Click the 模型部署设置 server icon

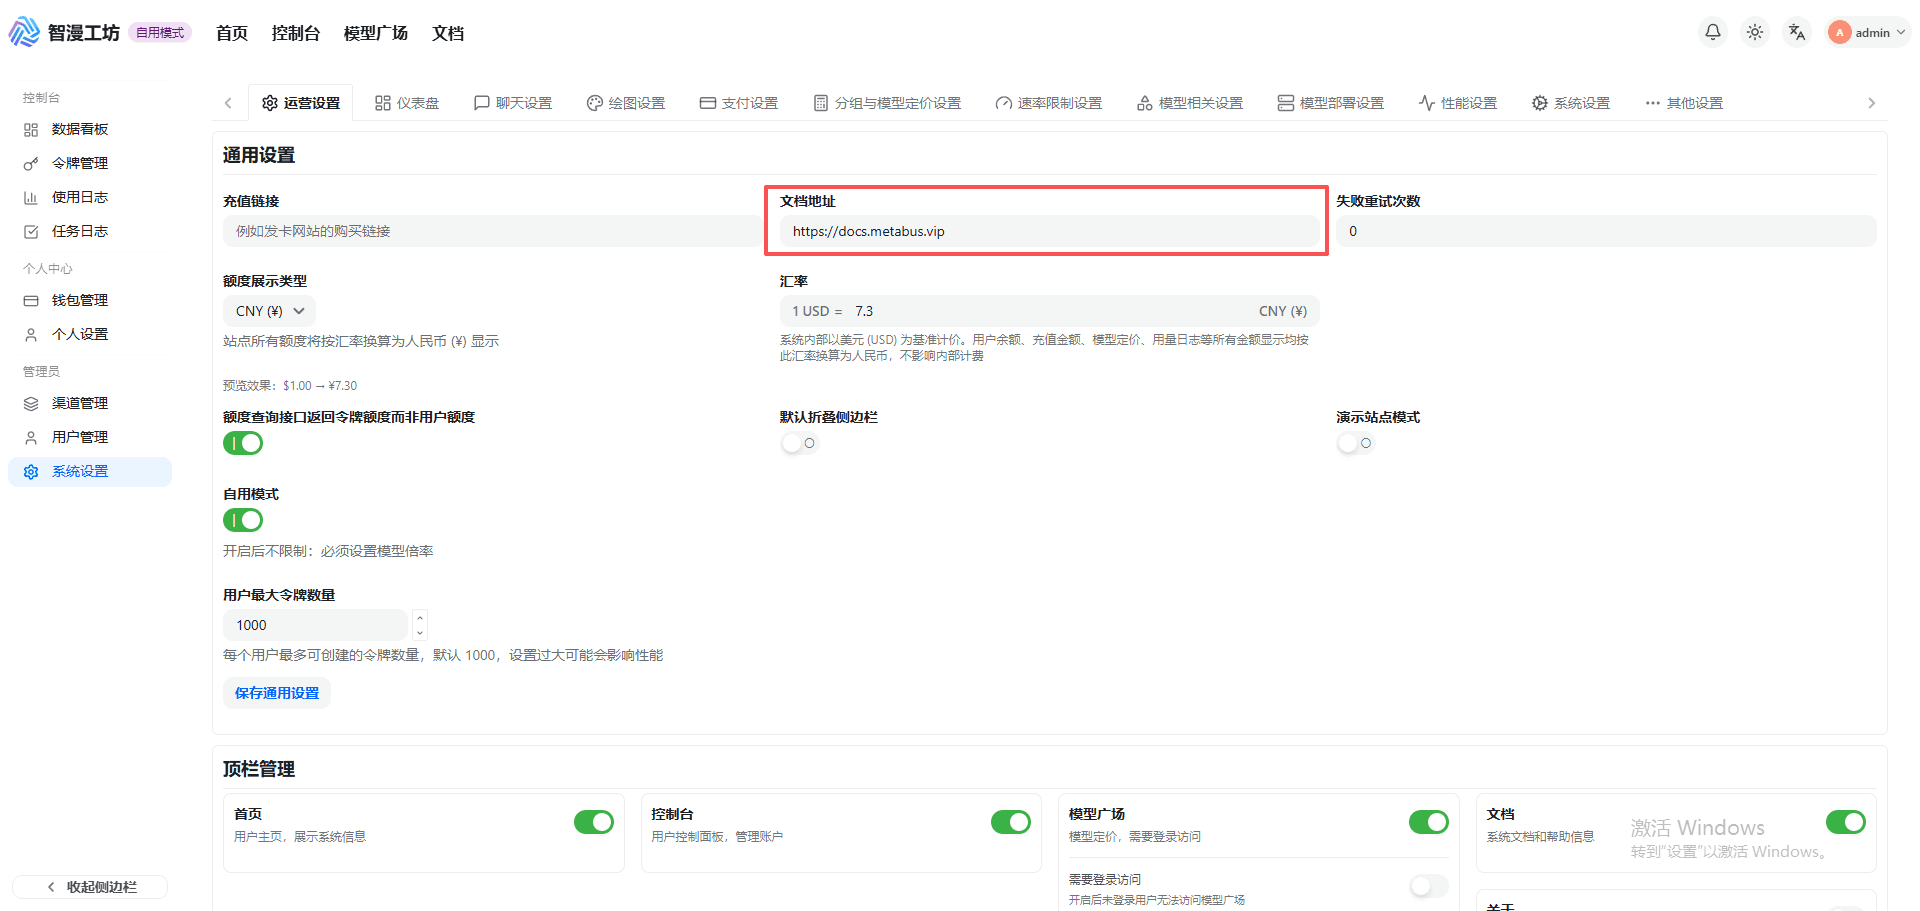click(x=1286, y=103)
